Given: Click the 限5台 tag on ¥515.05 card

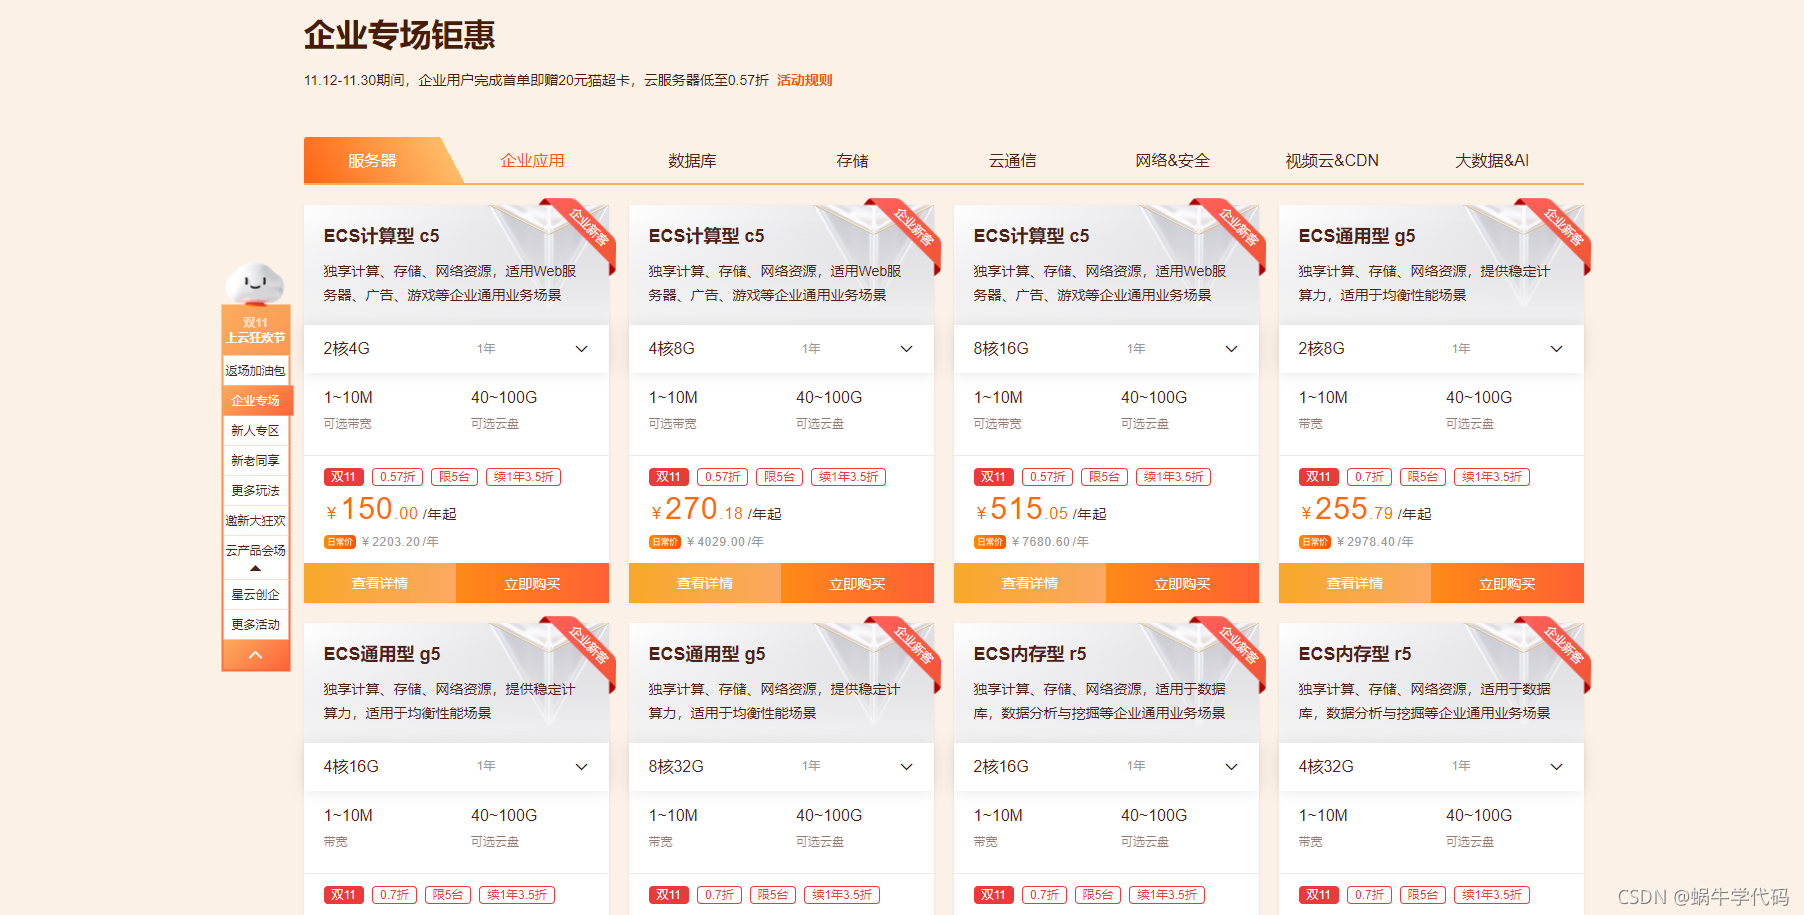Looking at the screenshot, I should click(x=1104, y=477).
